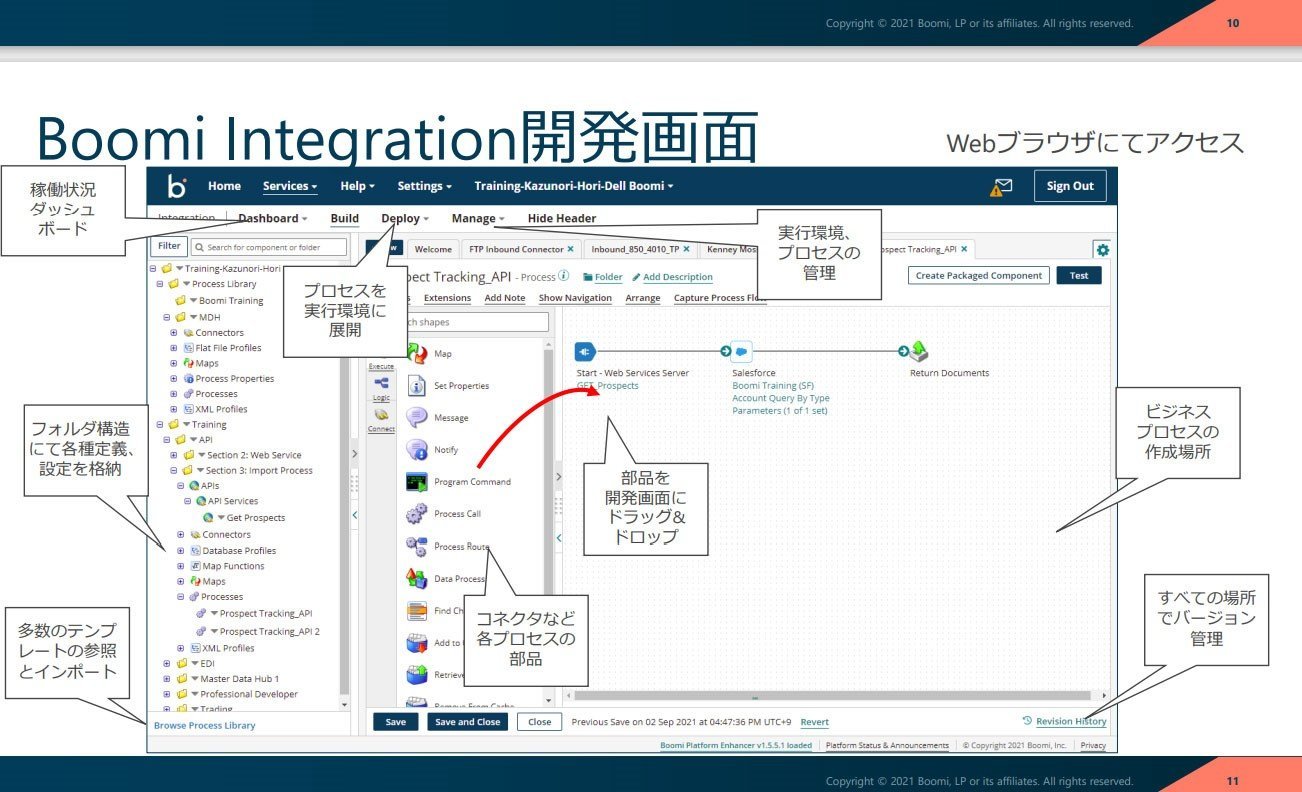Expand the Master Data Hub 1 folder
The image size is (1302, 792).
point(167,679)
